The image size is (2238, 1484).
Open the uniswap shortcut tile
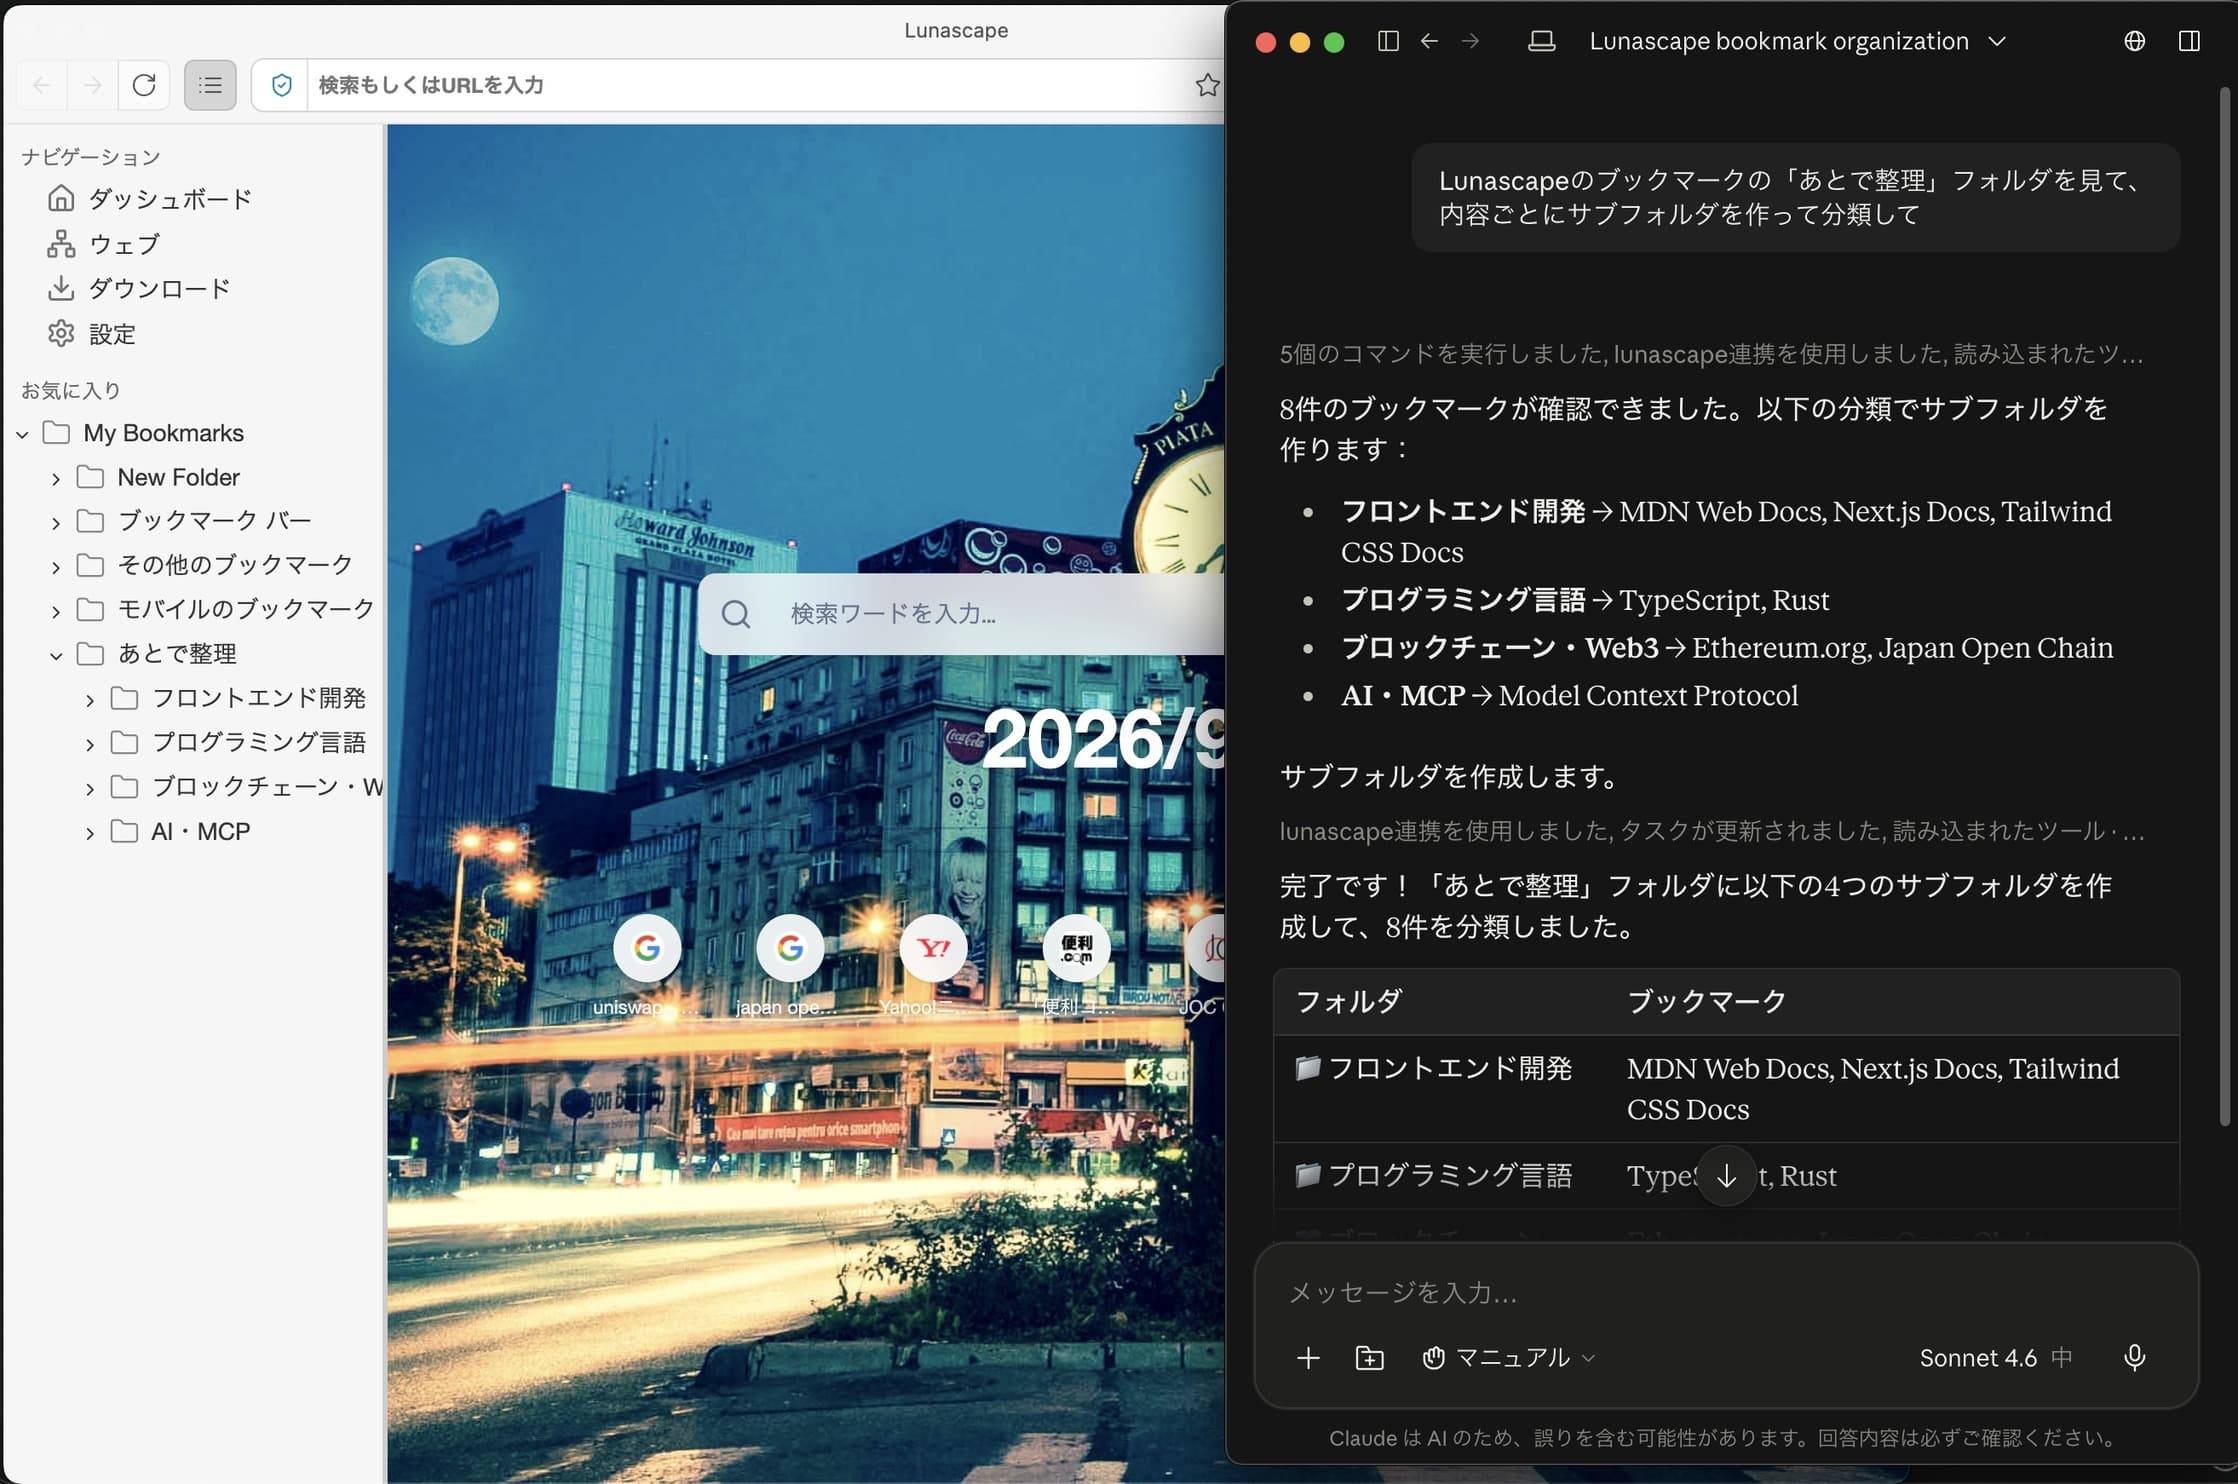click(647, 948)
